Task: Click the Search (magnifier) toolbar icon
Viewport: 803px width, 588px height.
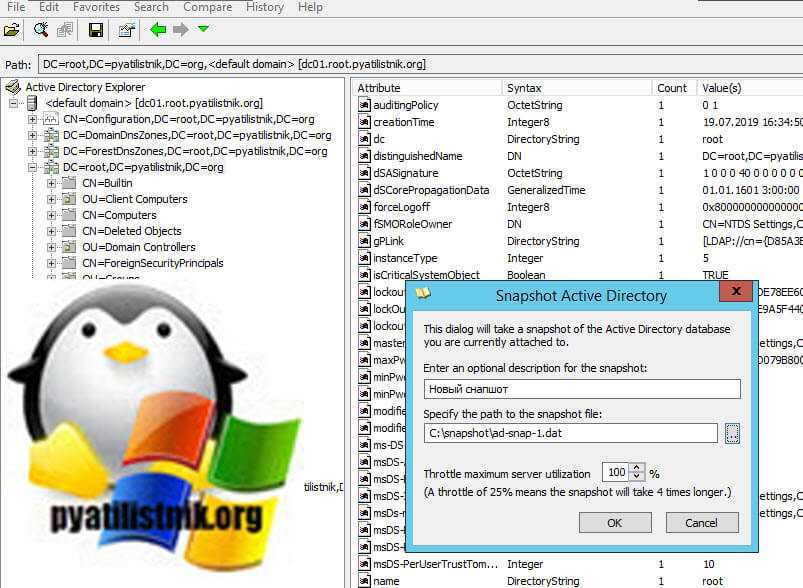Action: coord(41,30)
